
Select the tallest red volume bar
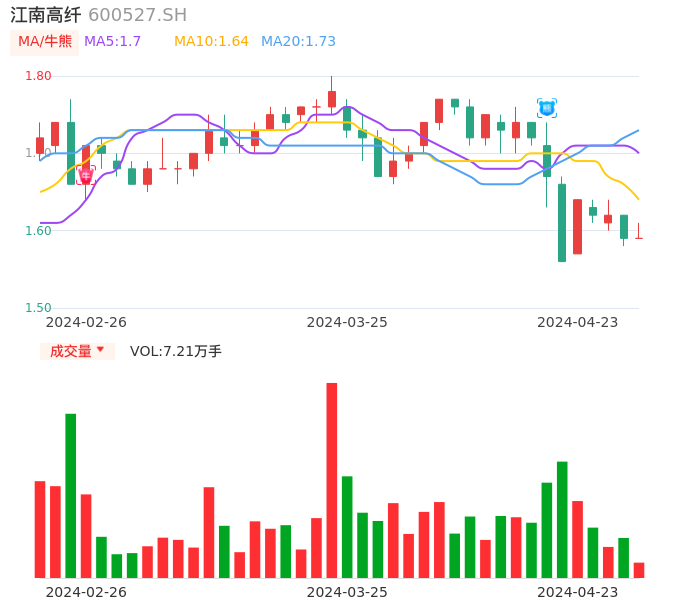(331, 480)
